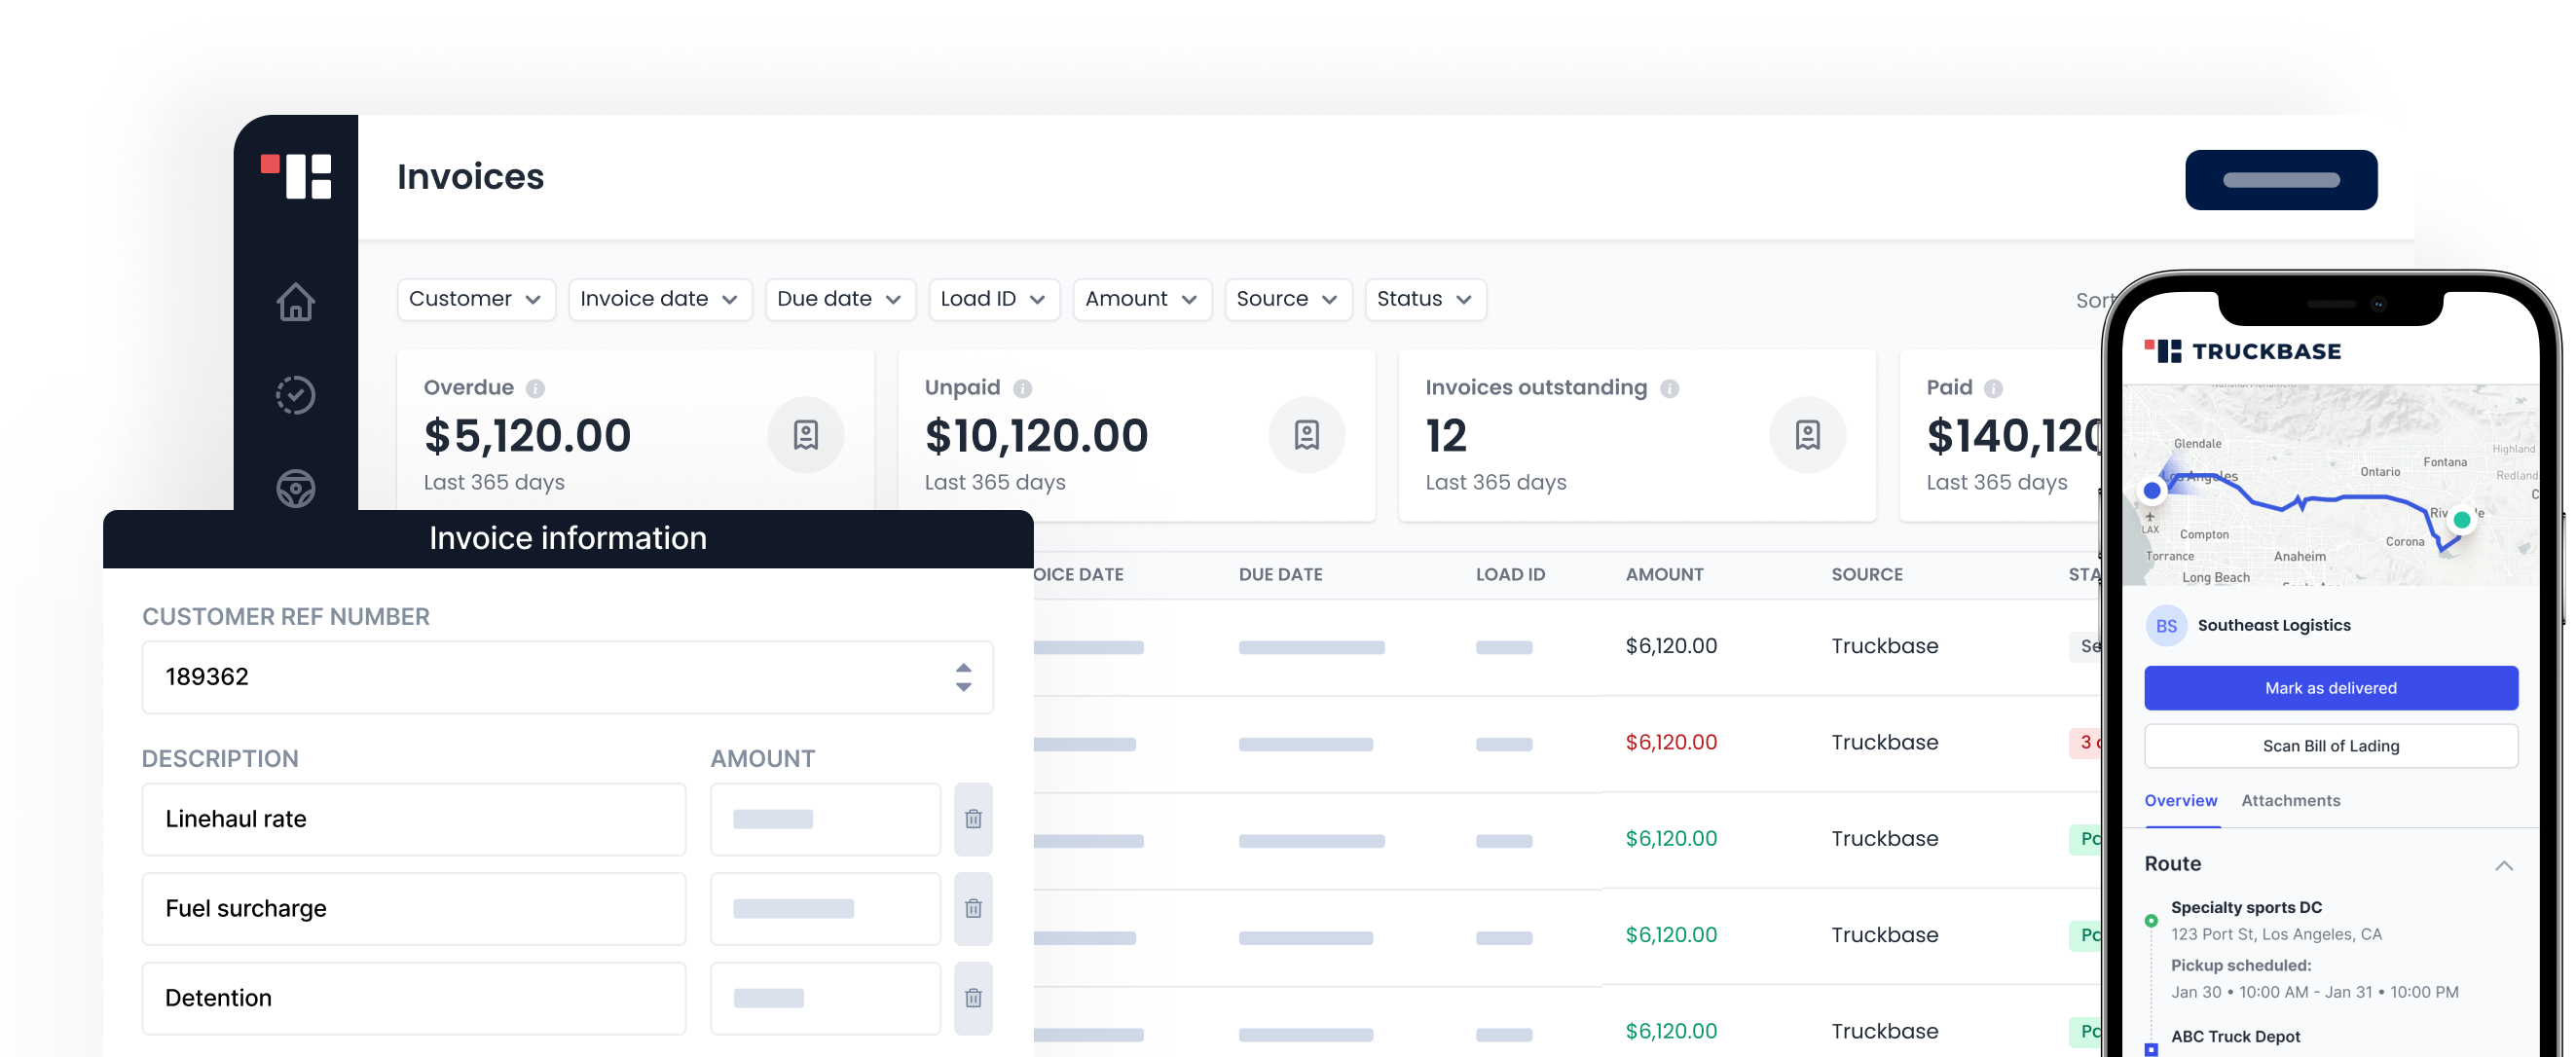The height and width of the screenshot is (1057, 2576).
Task: Click the receipt icon on the Overdue card
Action: pyautogui.click(x=805, y=435)
